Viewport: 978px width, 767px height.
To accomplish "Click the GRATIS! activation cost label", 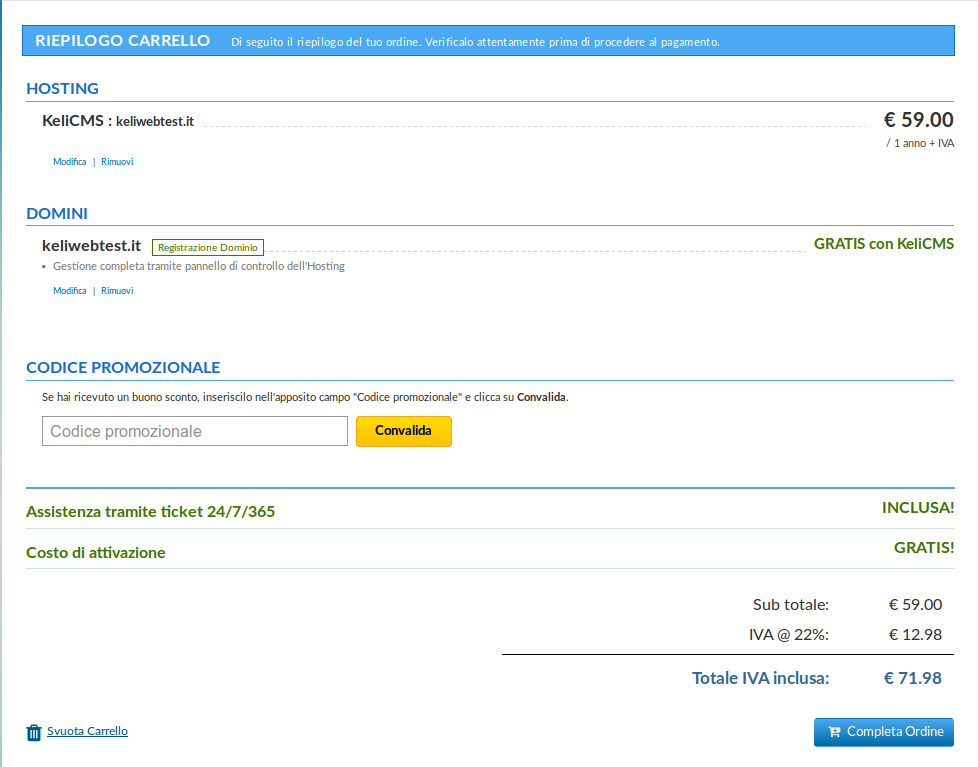I will (924, 548).
